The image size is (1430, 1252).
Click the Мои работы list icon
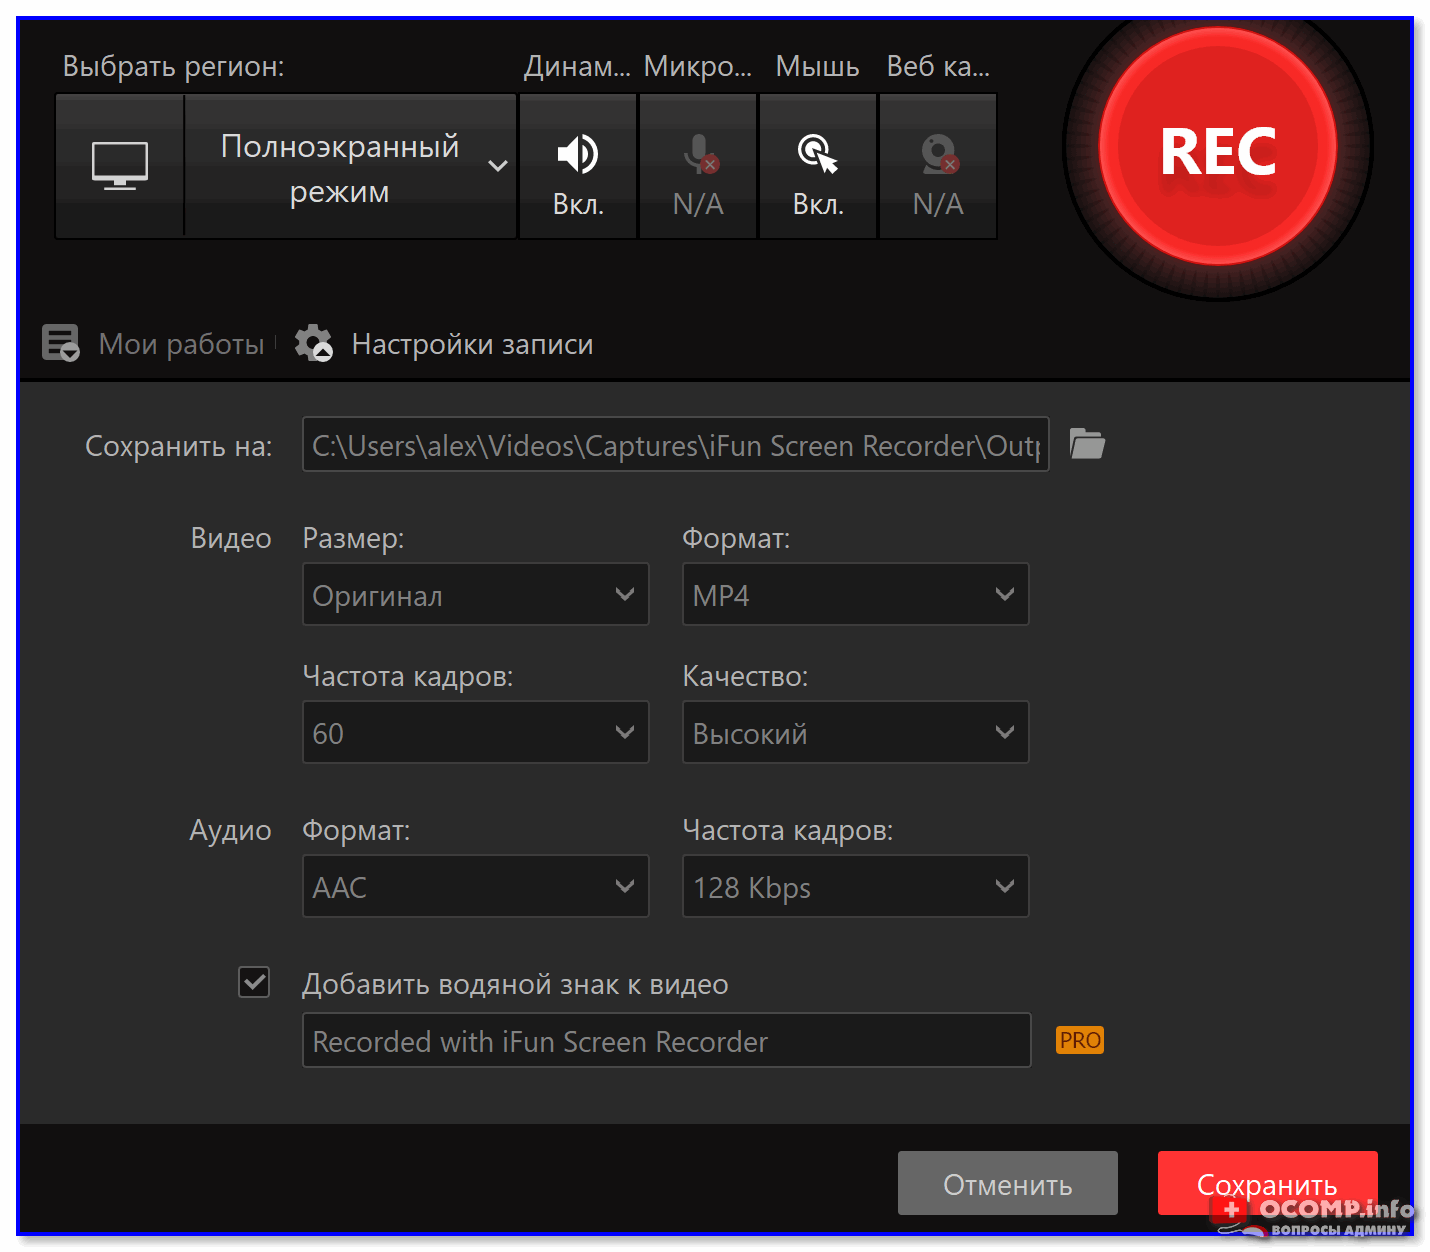coord(61,343)
